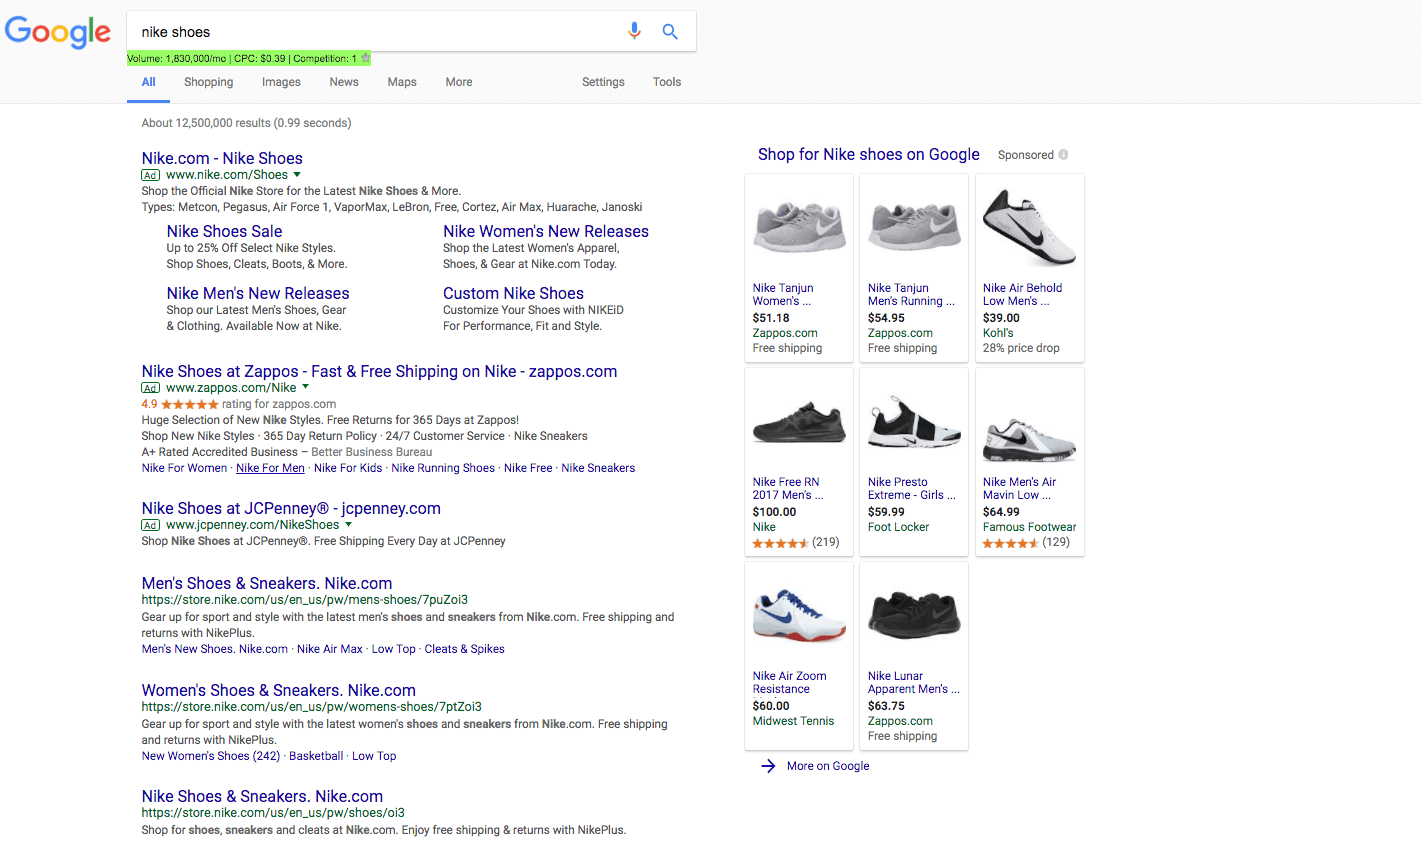The image size is (1421, 841).
Task: Open the Nike Air Behold shoe image
Action: tap(1029, 227)
